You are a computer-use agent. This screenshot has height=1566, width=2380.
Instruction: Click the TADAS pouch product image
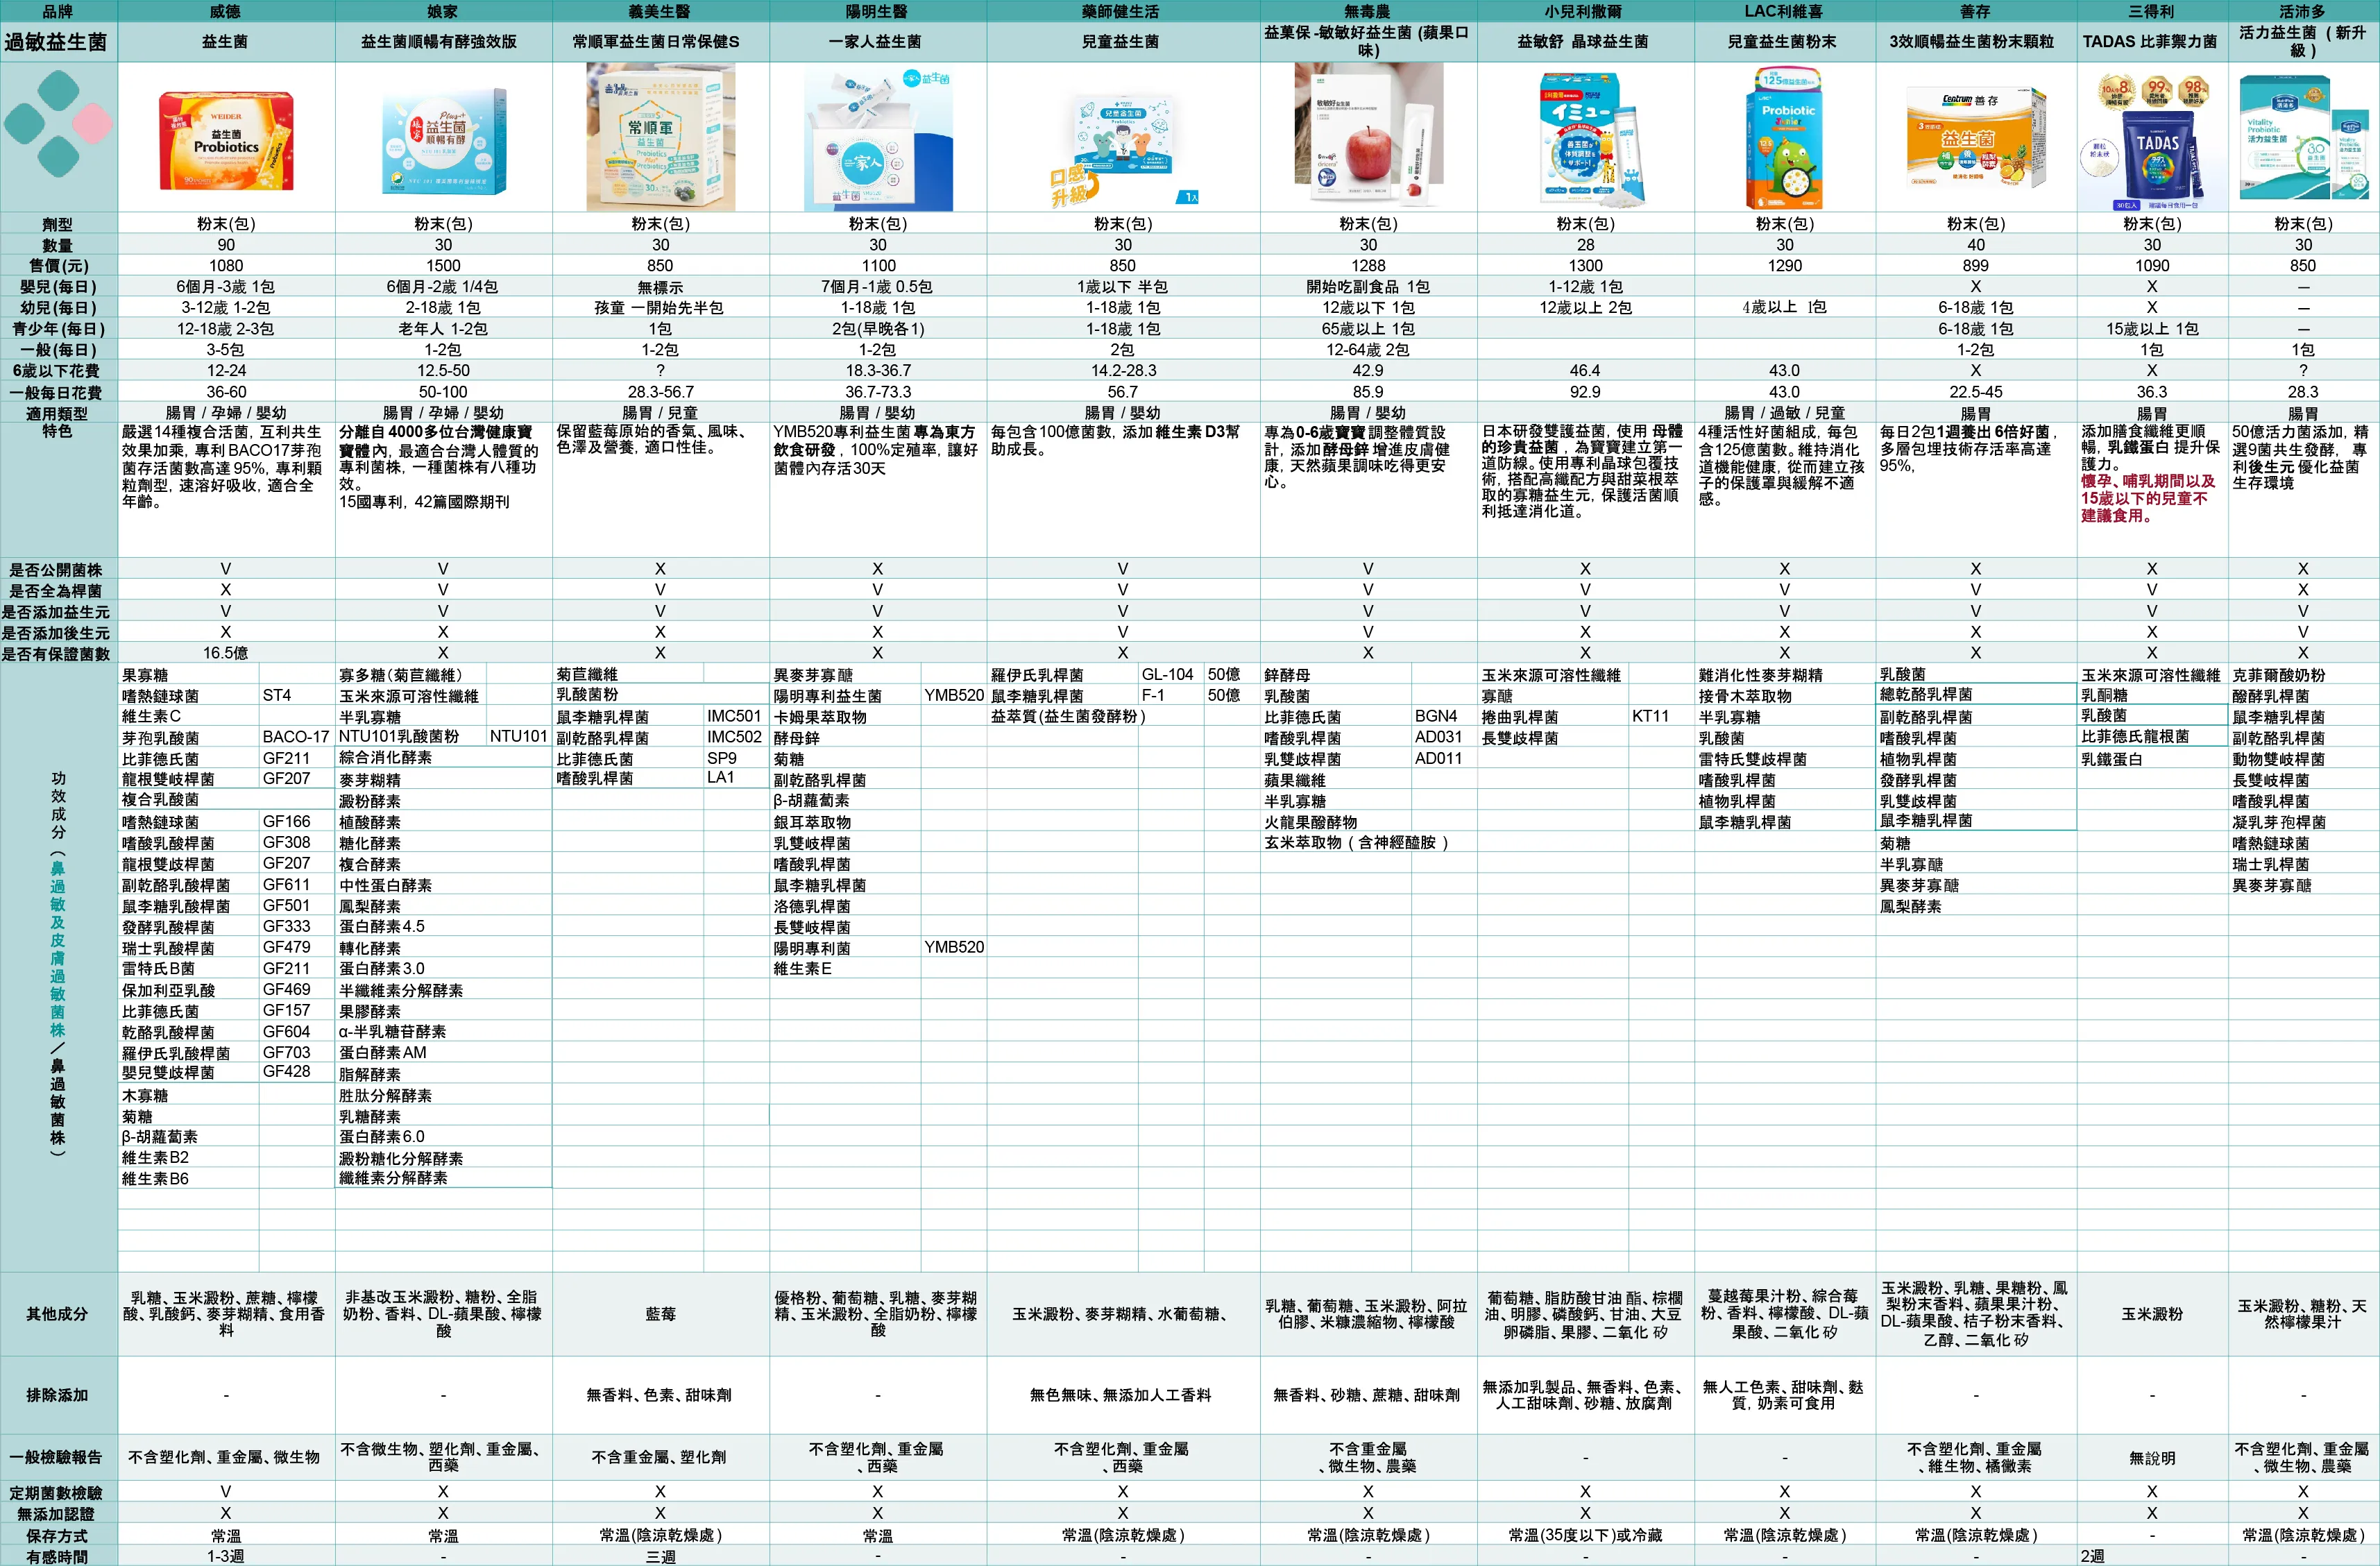coord(2152,140)
